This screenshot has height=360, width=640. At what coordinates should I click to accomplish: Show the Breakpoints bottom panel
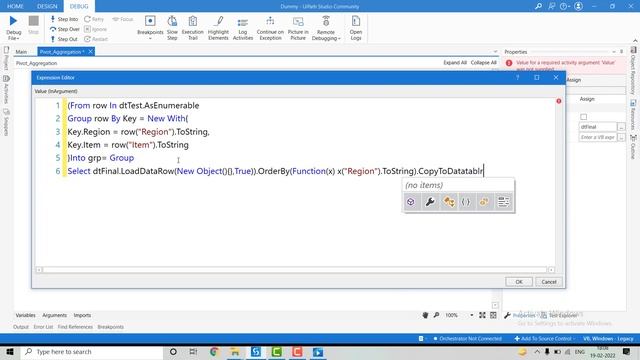tap(111, 327)
